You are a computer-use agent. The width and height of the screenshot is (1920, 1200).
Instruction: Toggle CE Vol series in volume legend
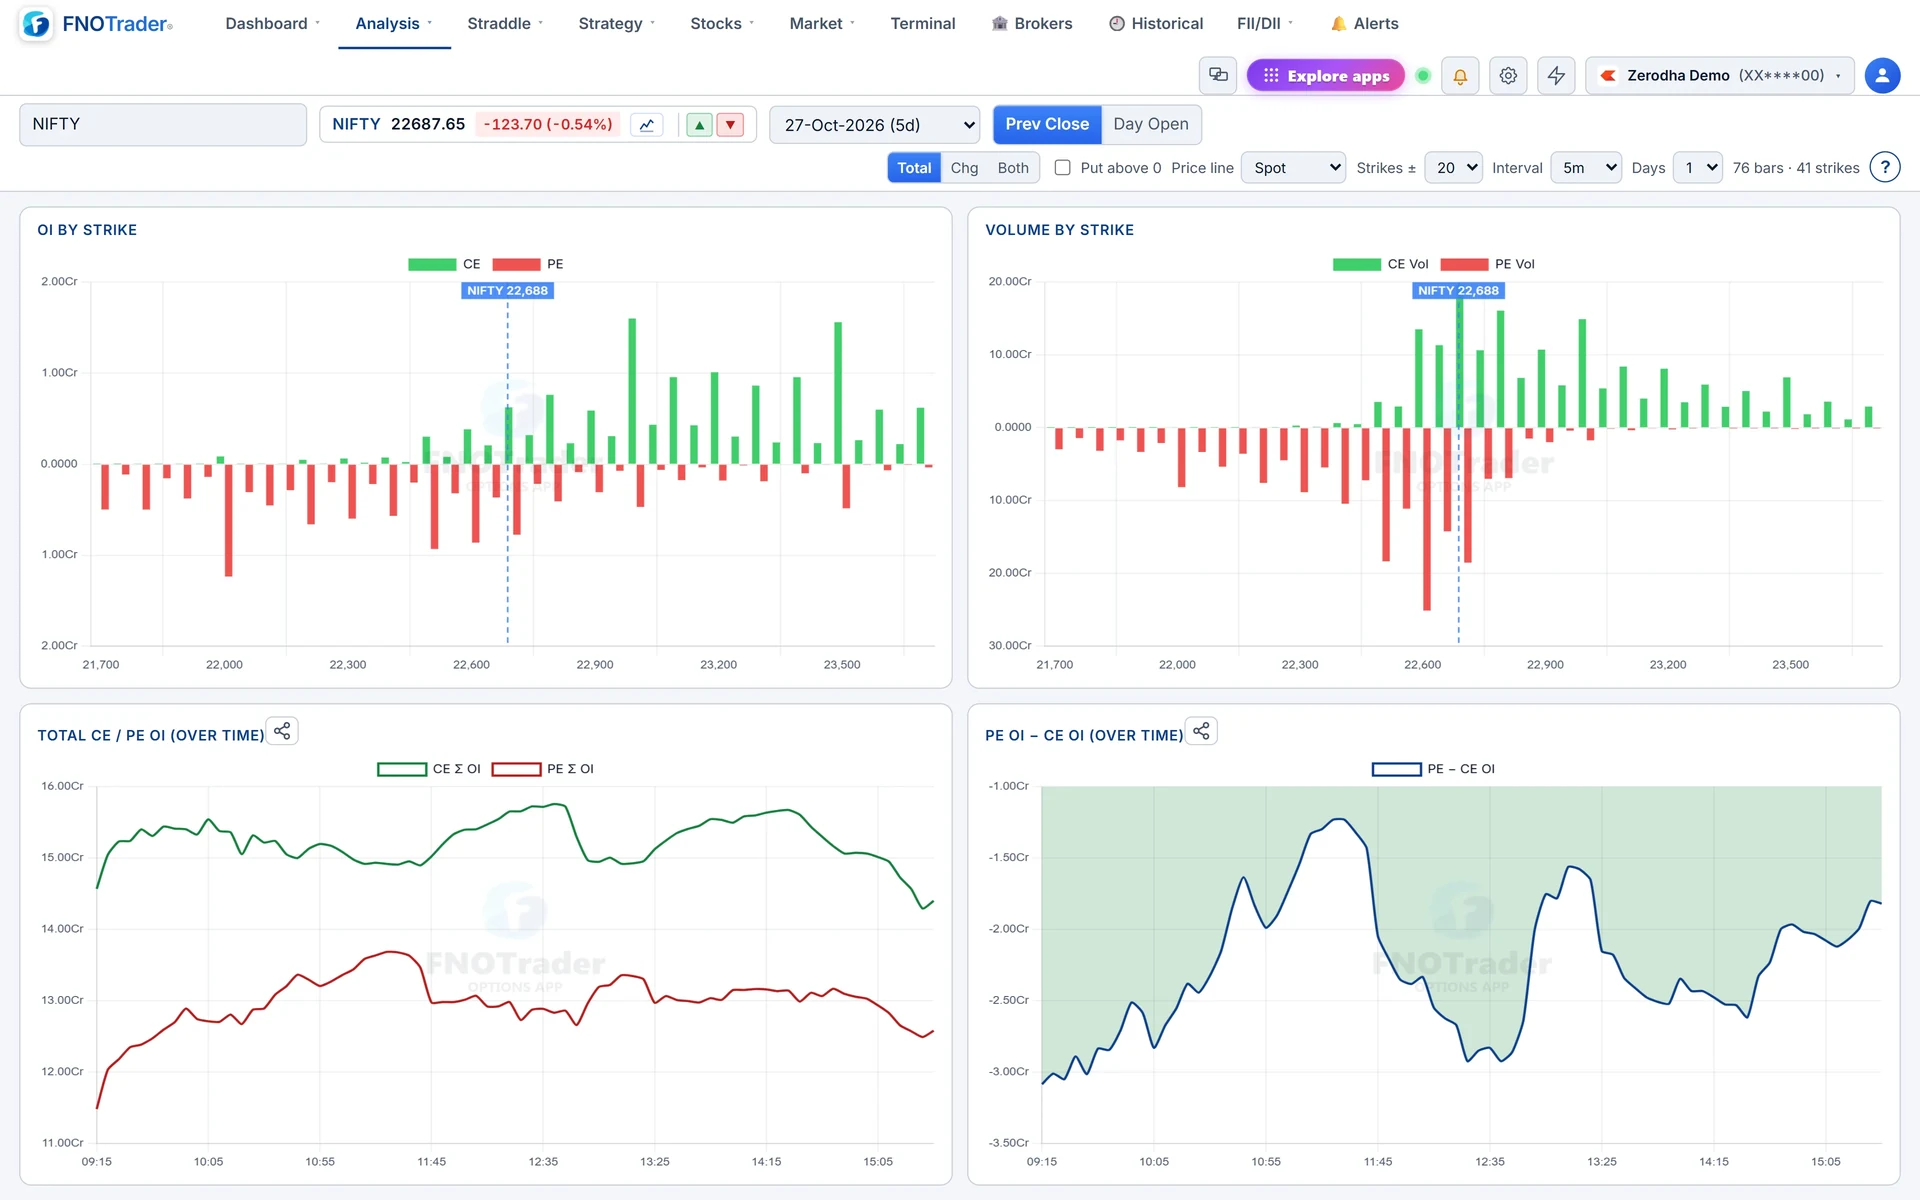tap(1380, 264)
